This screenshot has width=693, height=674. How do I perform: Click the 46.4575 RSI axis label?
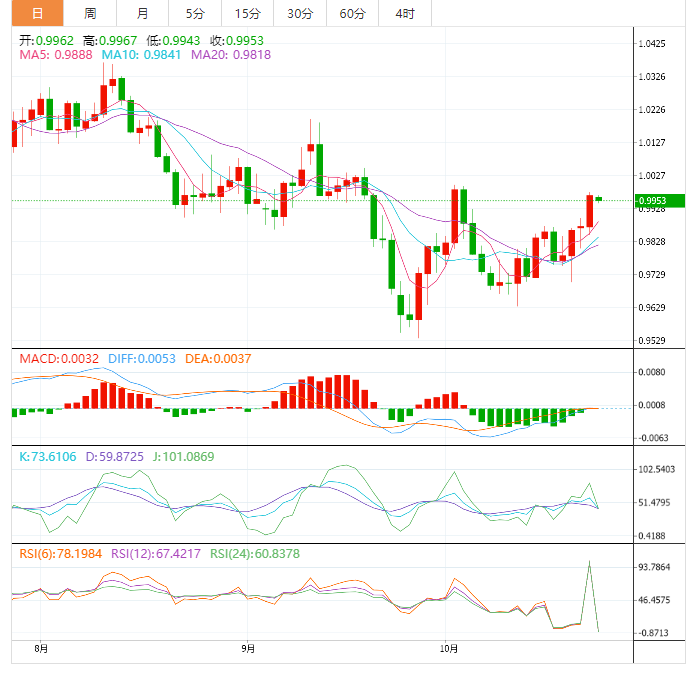coord(654,600)
